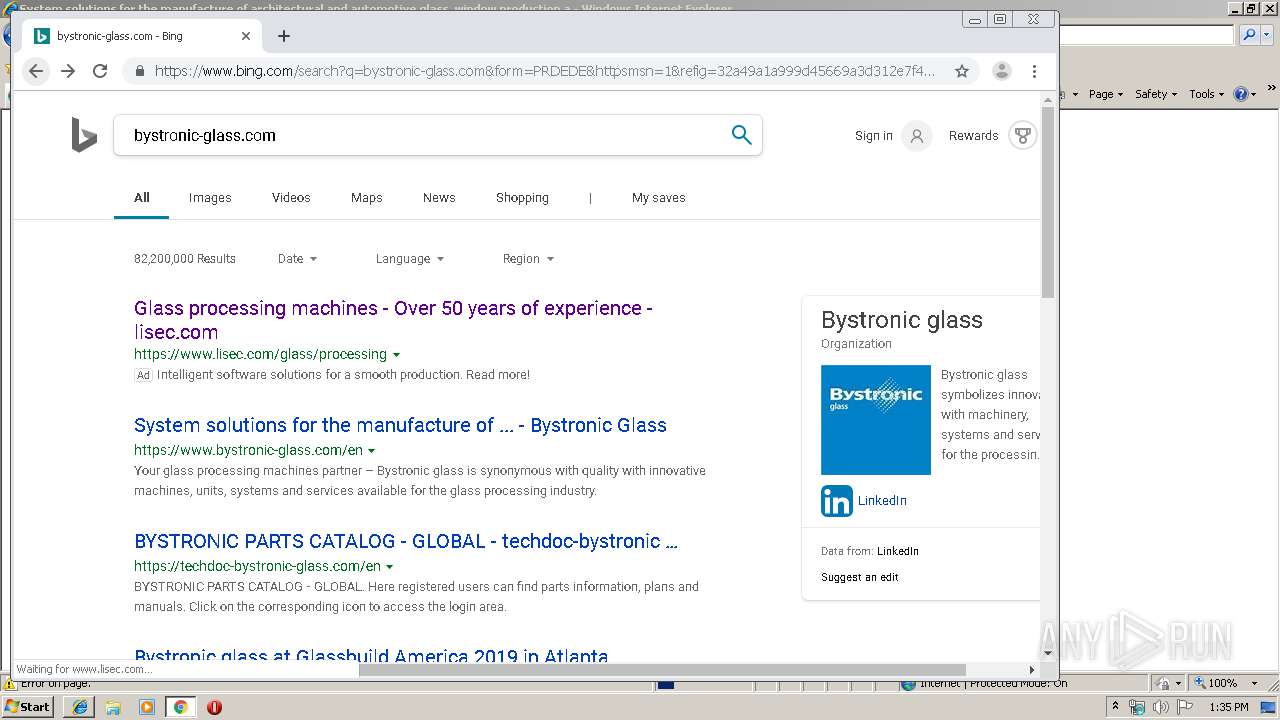Close the bystronic-glass.com Bing tab

point(246,36)
